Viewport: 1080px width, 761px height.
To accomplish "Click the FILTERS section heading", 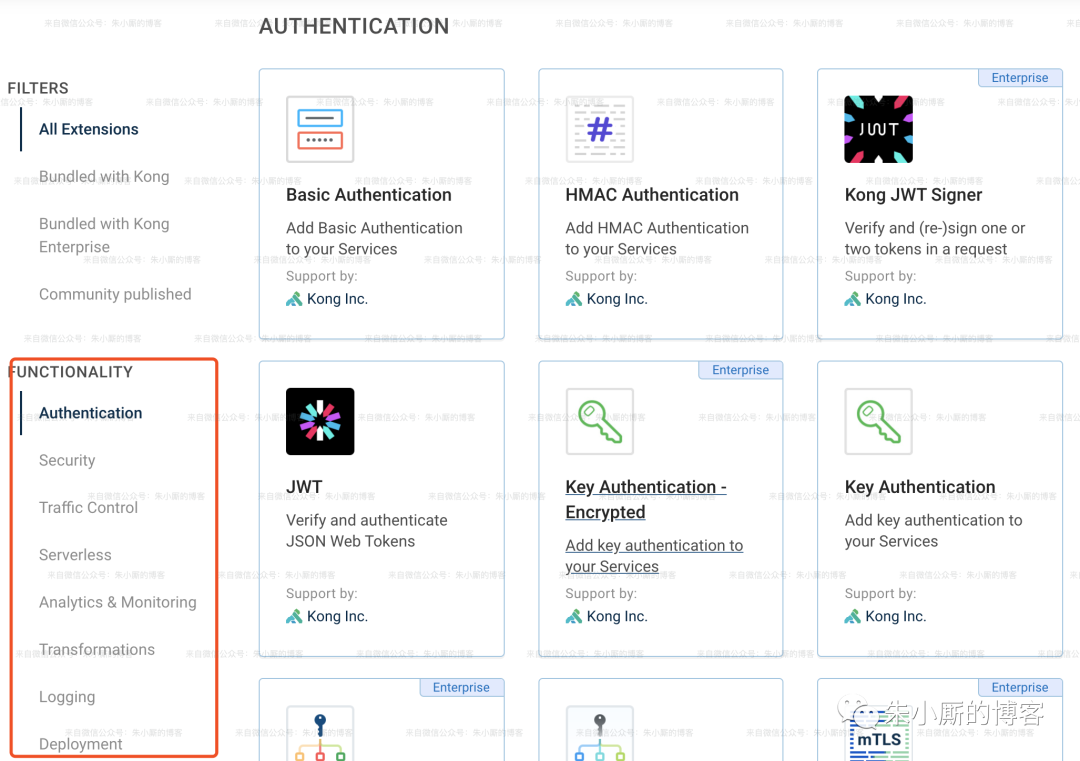I will tap(38, 88).
